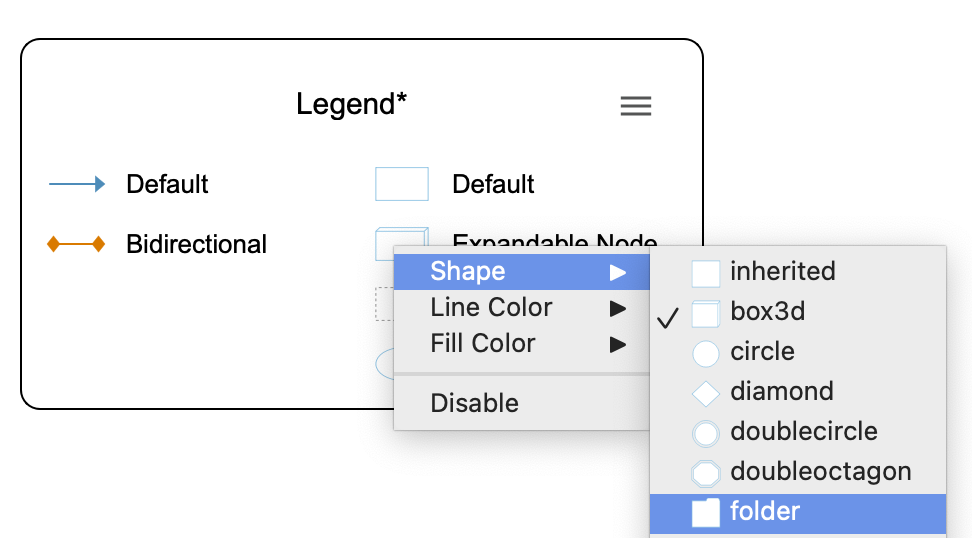Screen dimensions: 972x538
Task: Click the Bidirectional edge legend label
Action: 196,244
